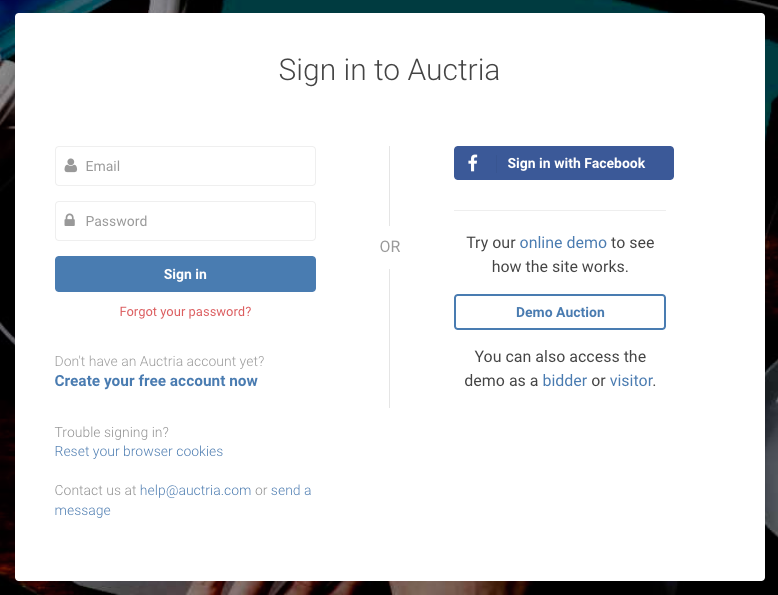This screenshot has height=595, width=778.
Task: Click the Sign in to Auctria heading
Action: point(389,70)
